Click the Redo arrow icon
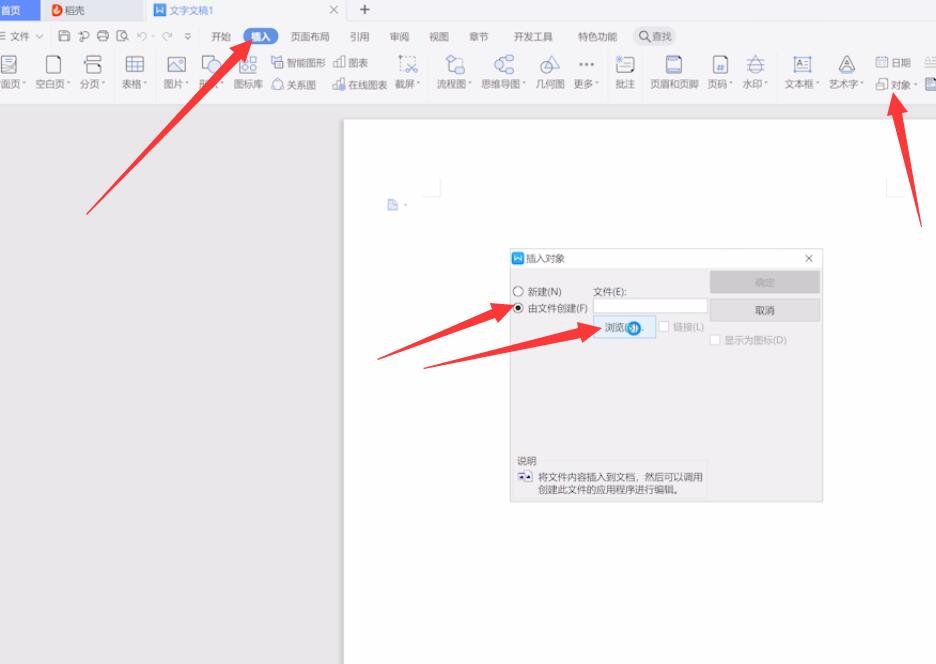This screenshot has width=936, height=664. point(168,36)
